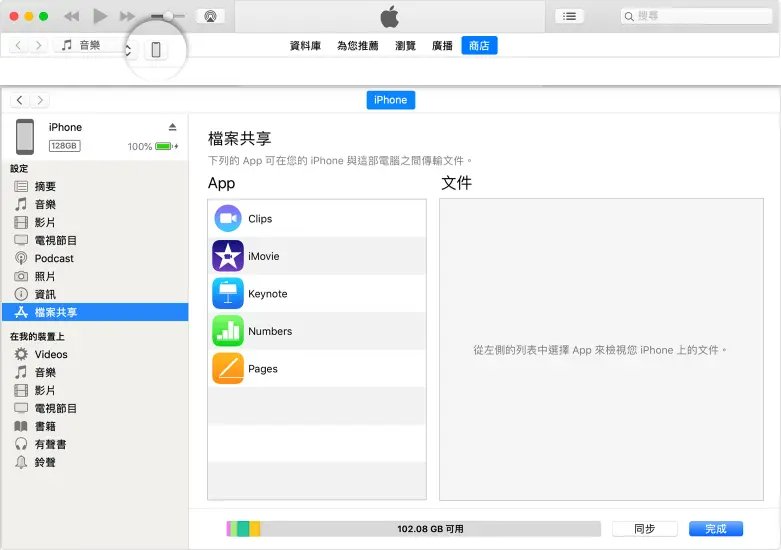Select 檔案共享 in sidebar
This screenshot has width=781, height=550.
tap(95, 312)
